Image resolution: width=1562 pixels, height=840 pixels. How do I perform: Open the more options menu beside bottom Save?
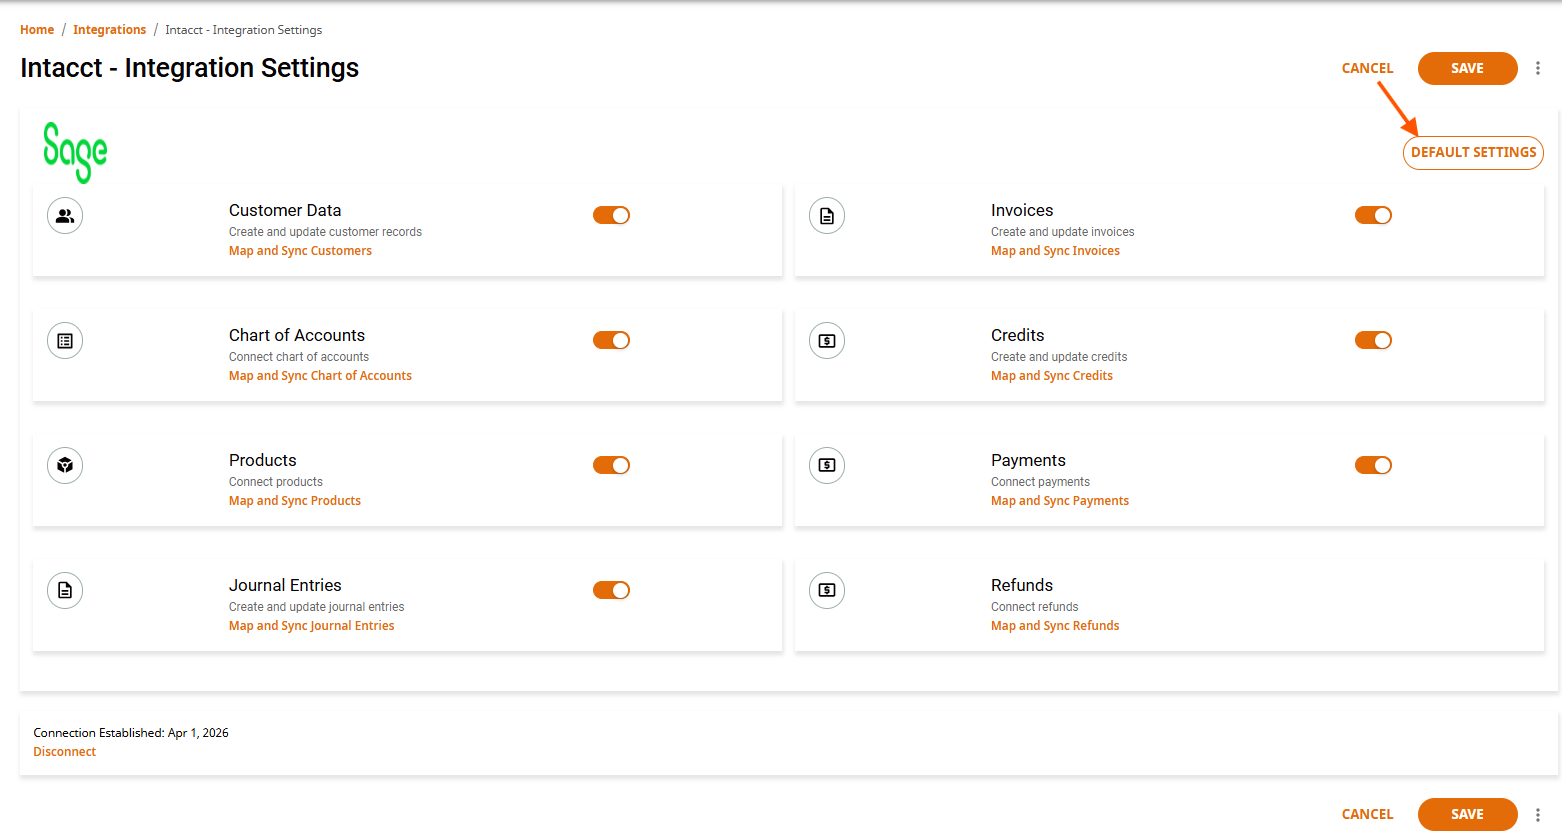tap(1538, 814)
